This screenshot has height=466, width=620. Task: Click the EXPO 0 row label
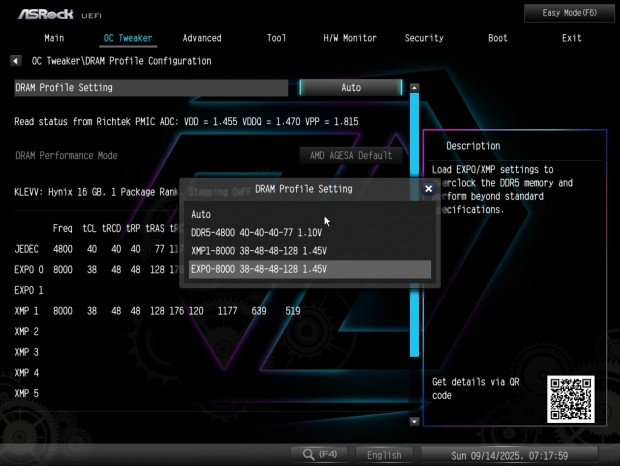[x=29, y=270]
